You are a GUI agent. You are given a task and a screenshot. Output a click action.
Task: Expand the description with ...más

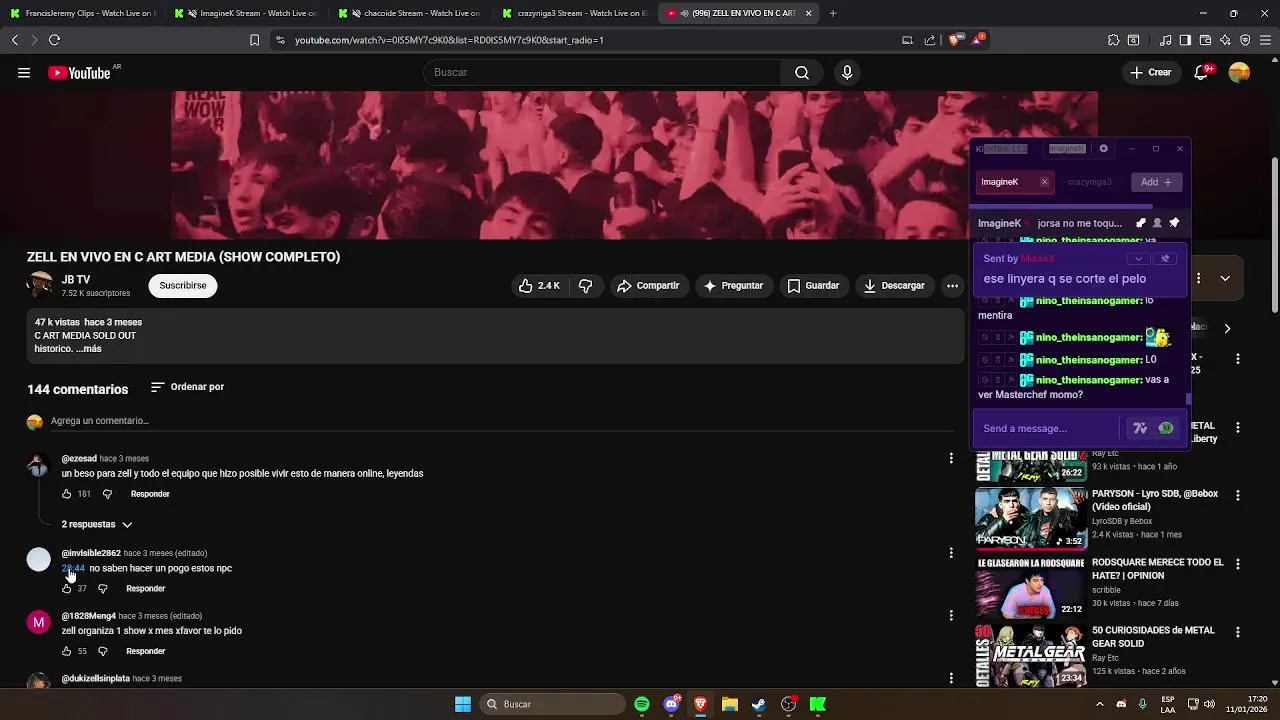pyautogui.click(x=89, y=349)
